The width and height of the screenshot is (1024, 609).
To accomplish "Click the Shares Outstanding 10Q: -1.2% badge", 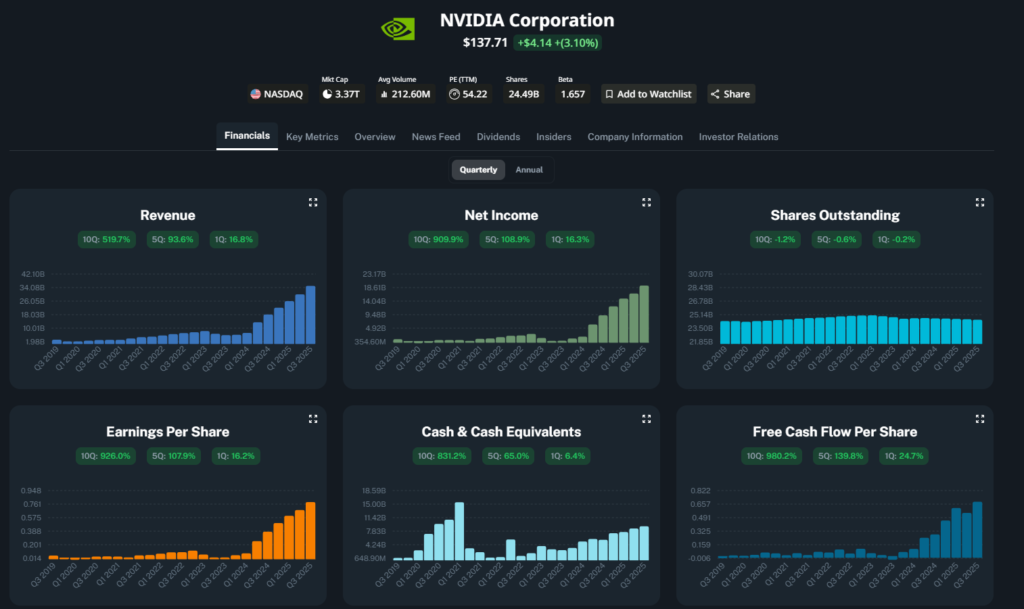I will [x=775, y=240].
